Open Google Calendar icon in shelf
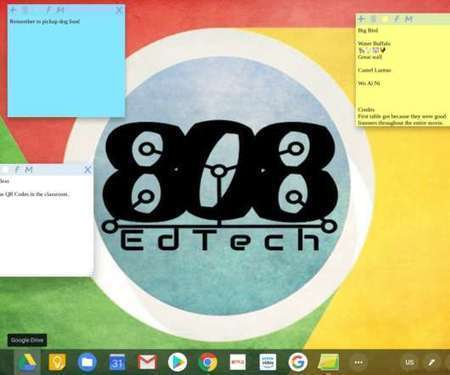The height and width of the screenshot is (375, 450). point(117,362)
